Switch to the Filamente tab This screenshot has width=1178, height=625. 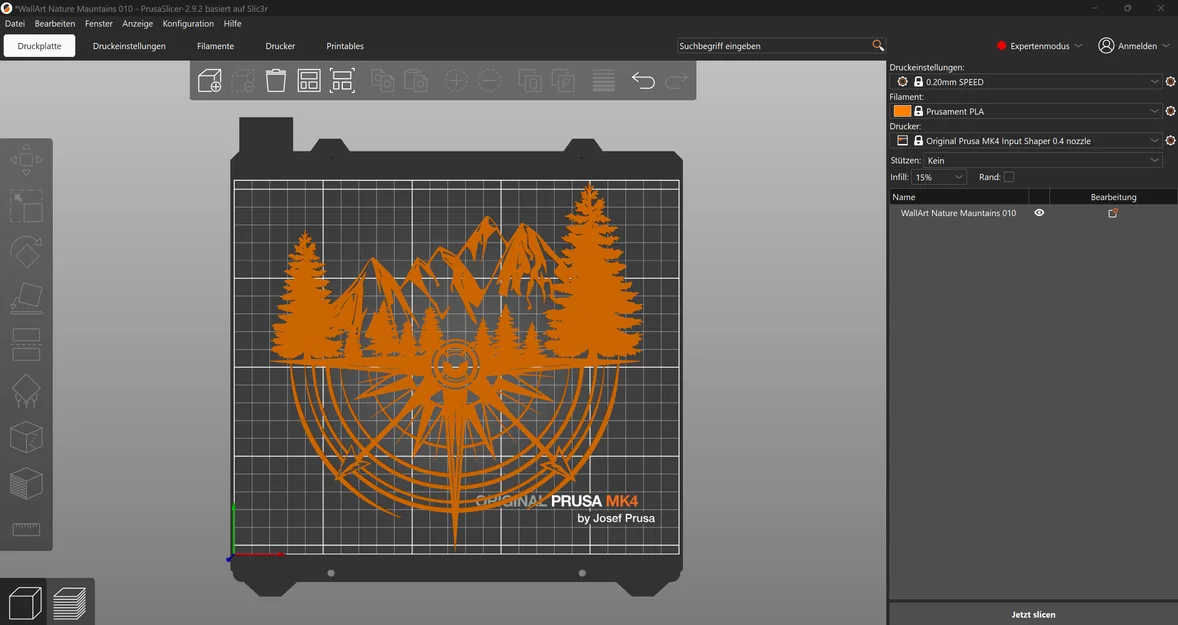click(x=216, y=46)
